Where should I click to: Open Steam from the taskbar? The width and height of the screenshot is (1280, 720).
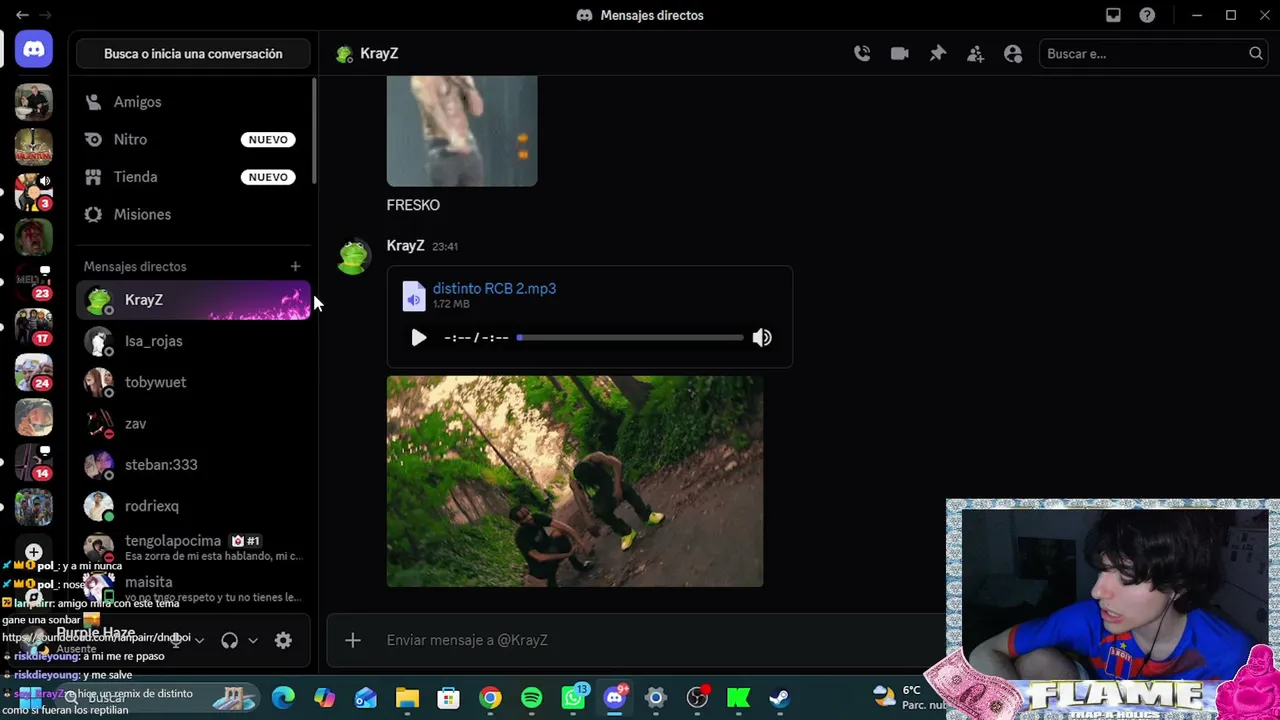pyautogui.click(x=779, y=698)
